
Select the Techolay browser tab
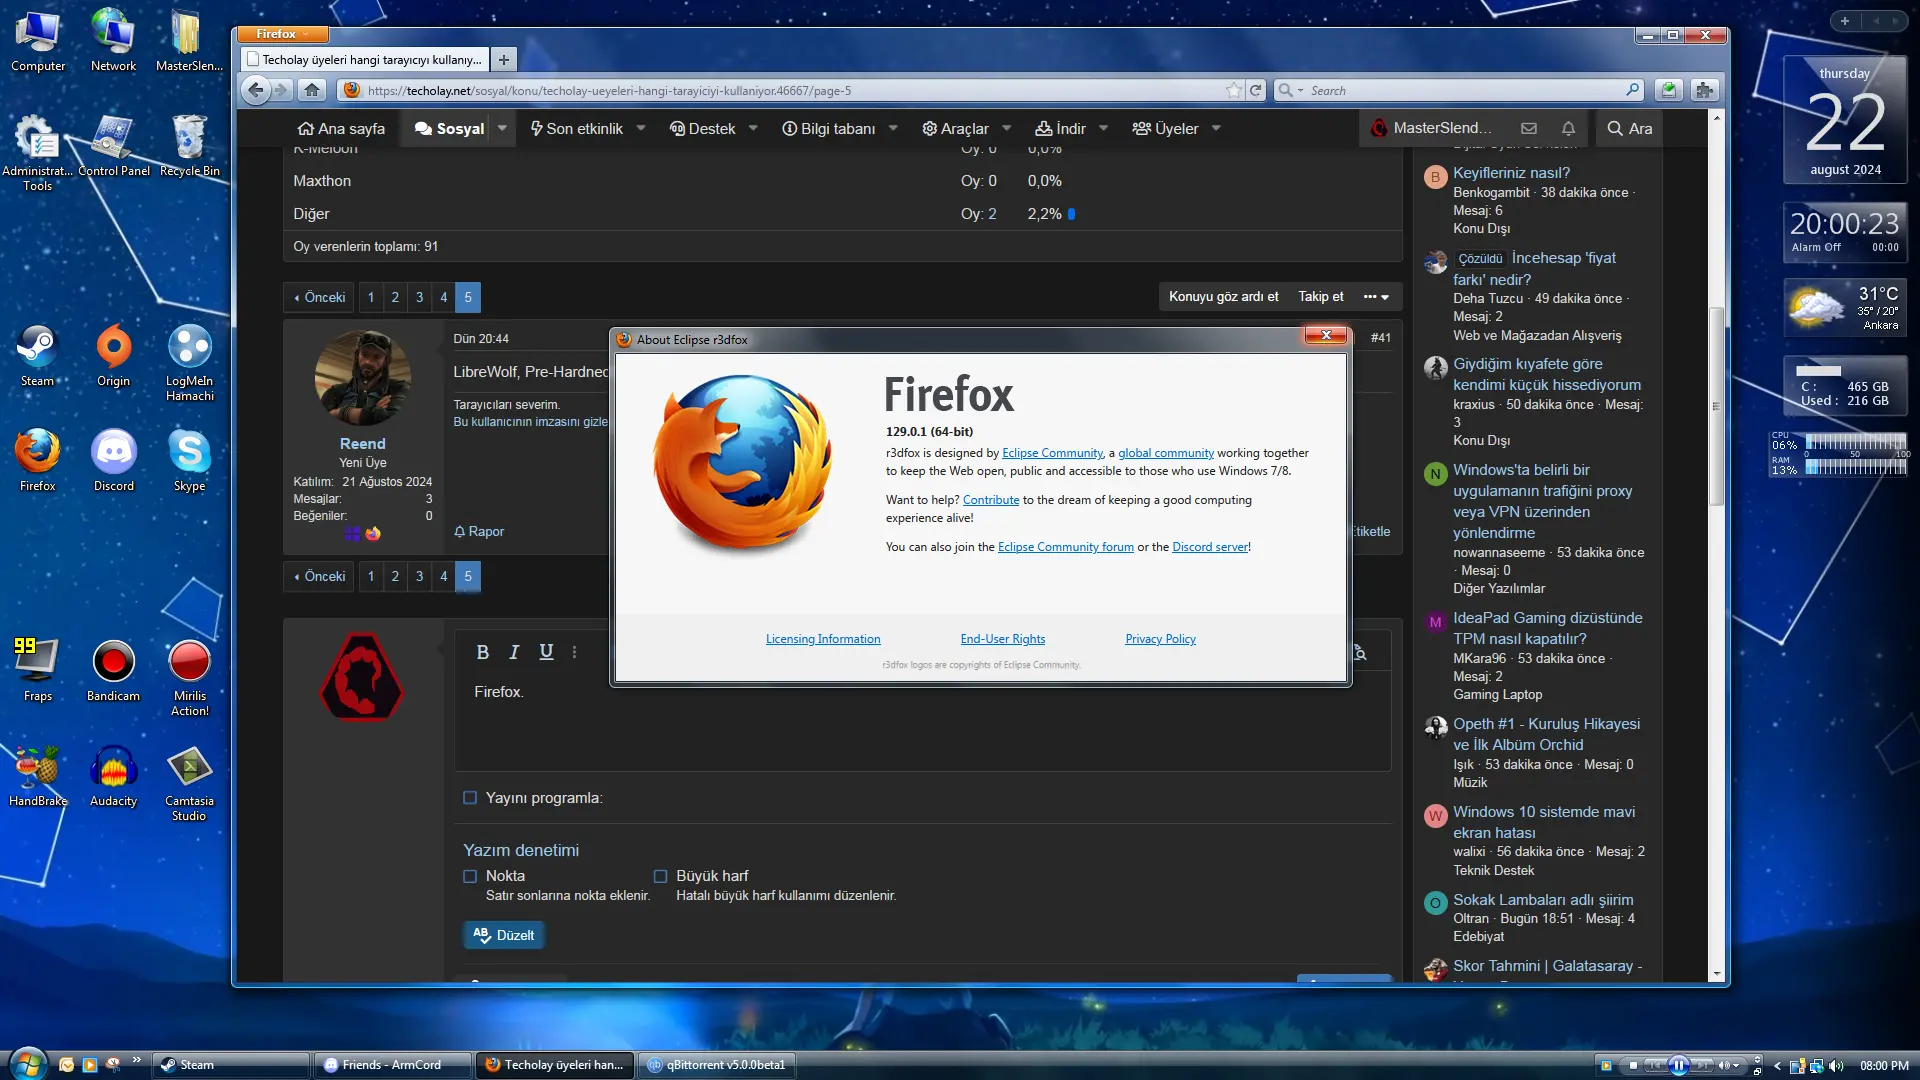(x=366, y=60)
